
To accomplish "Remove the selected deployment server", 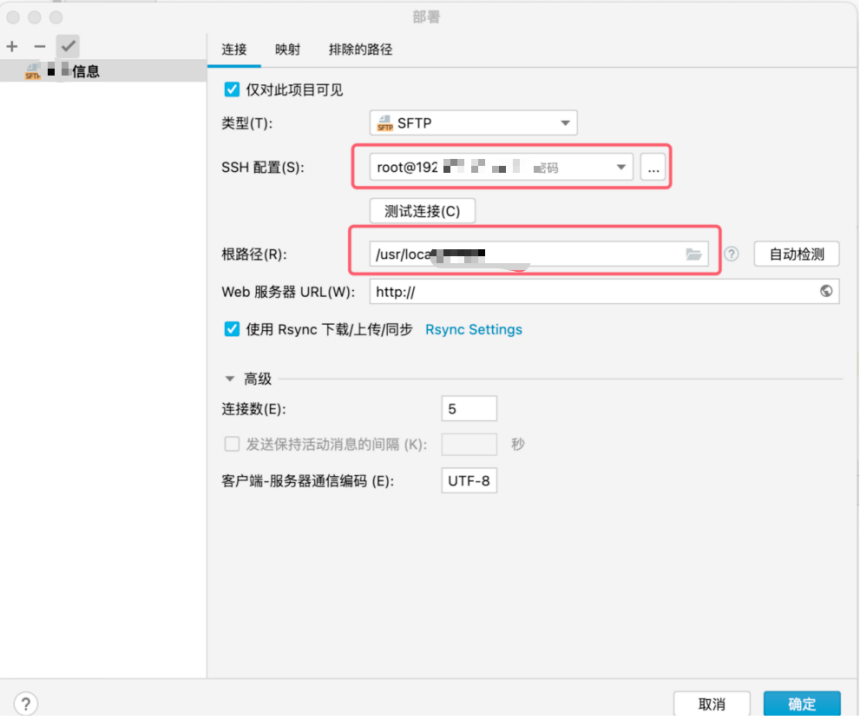I will click(x=39, y=47).
